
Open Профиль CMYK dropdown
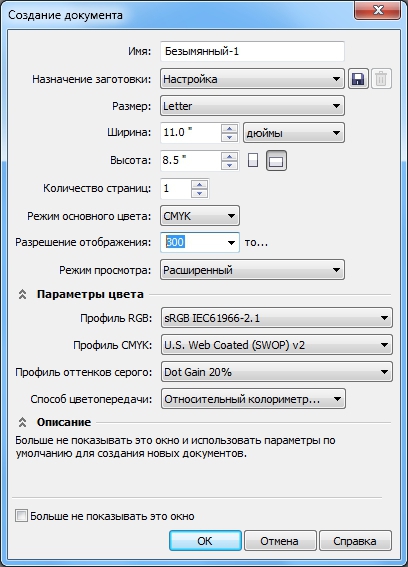[277, 345]
